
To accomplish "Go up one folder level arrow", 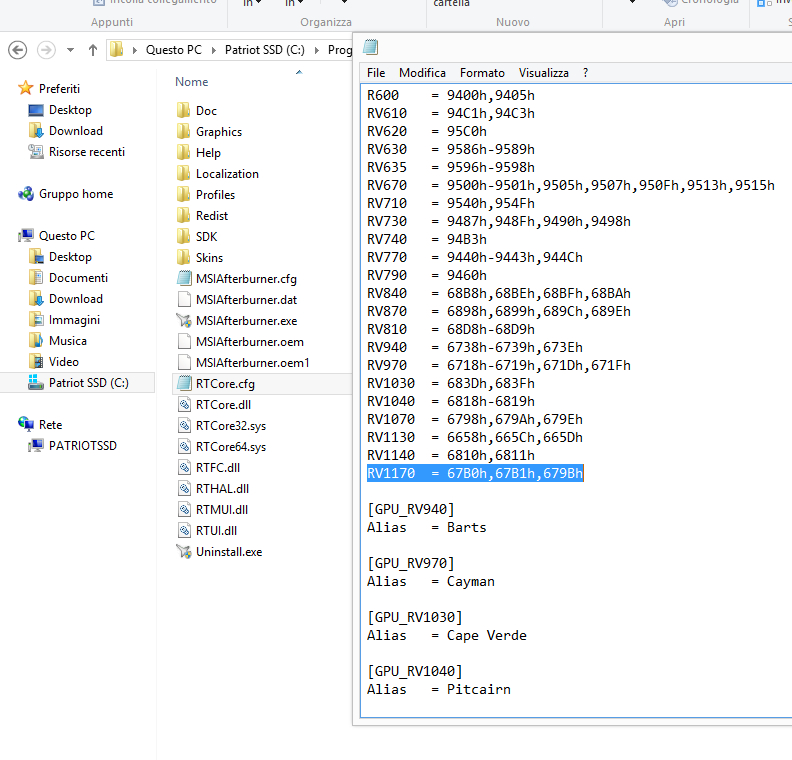I will pos(92,50).
